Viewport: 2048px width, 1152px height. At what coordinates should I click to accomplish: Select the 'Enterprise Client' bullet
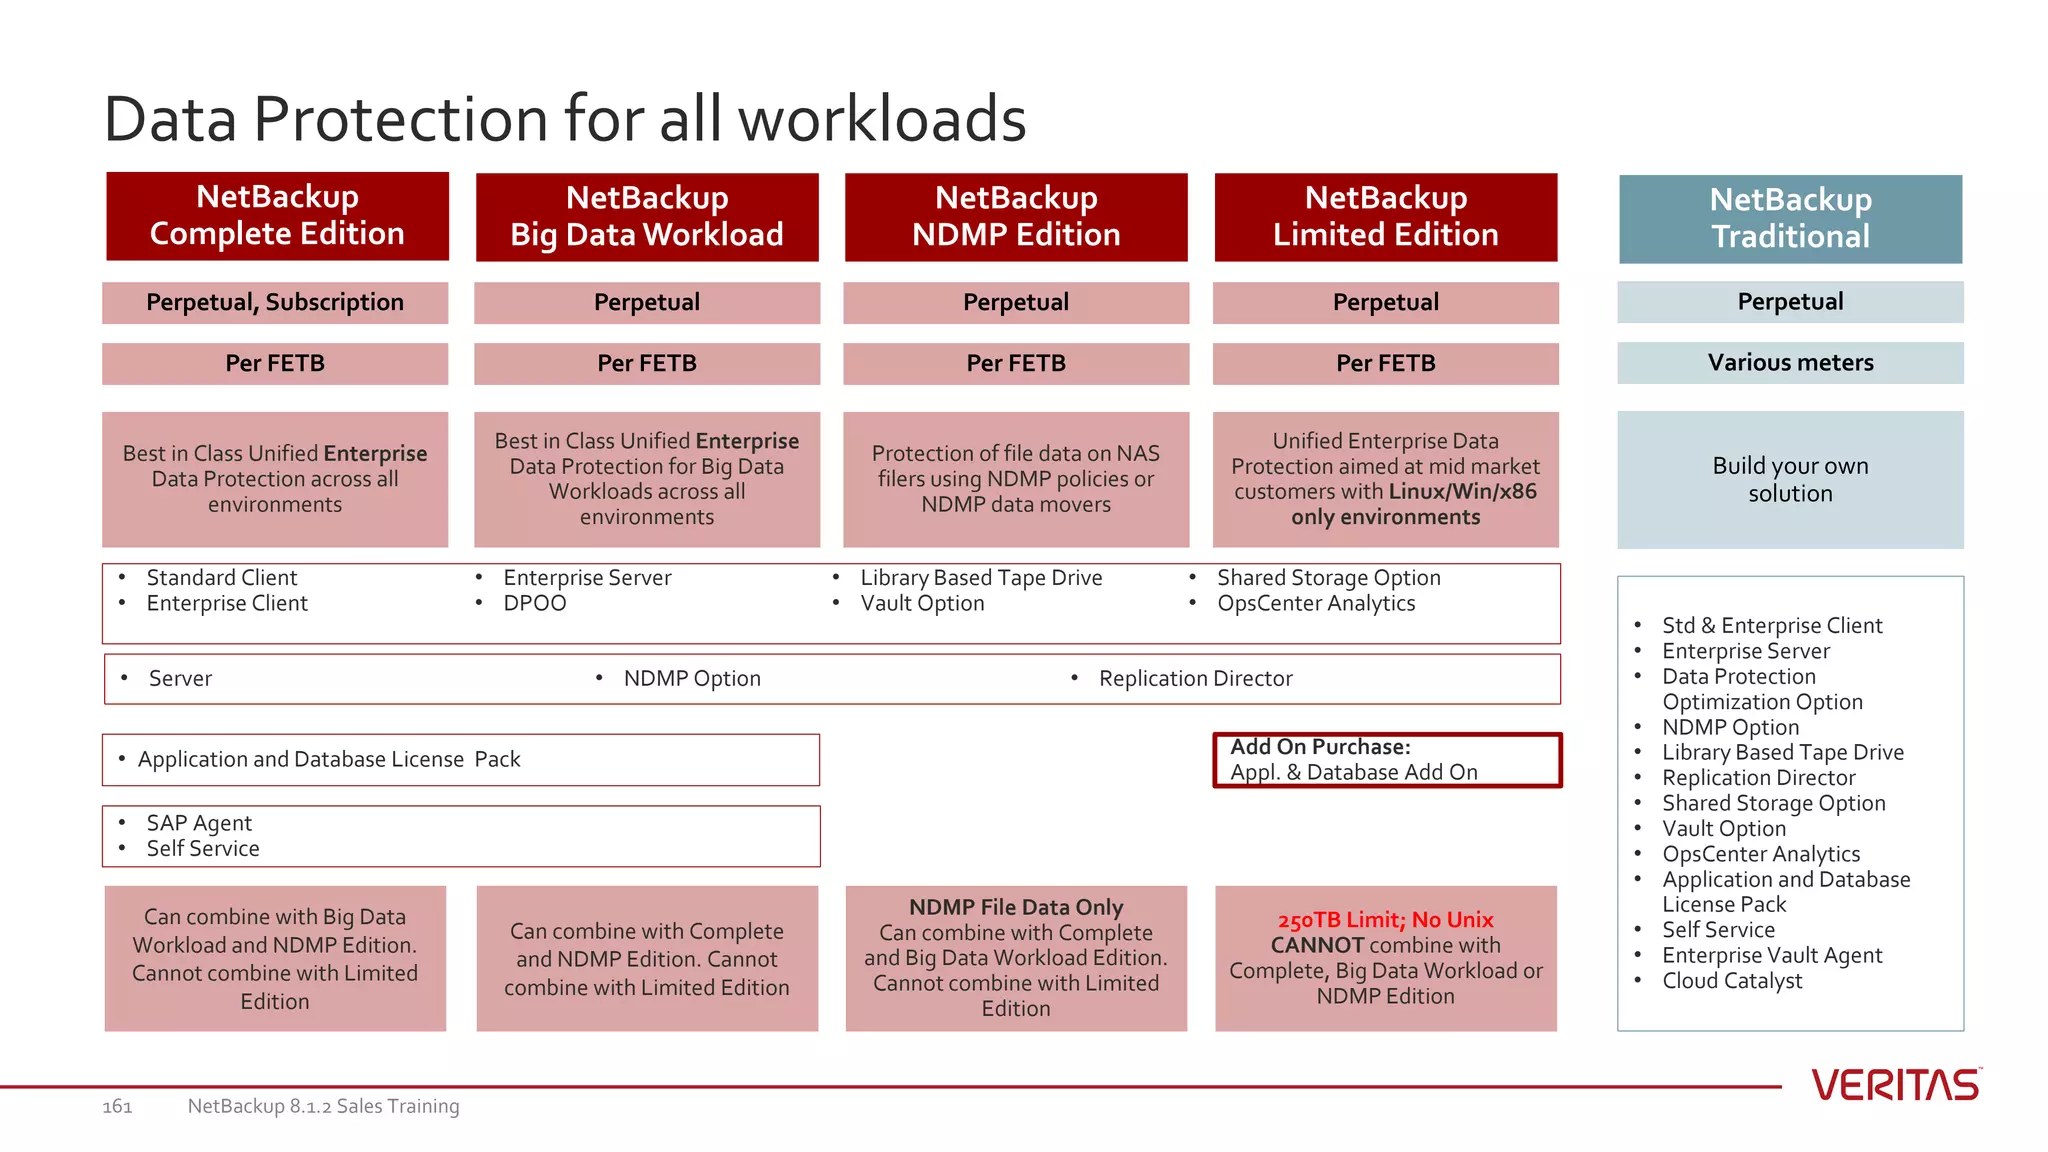click(227, 603)
